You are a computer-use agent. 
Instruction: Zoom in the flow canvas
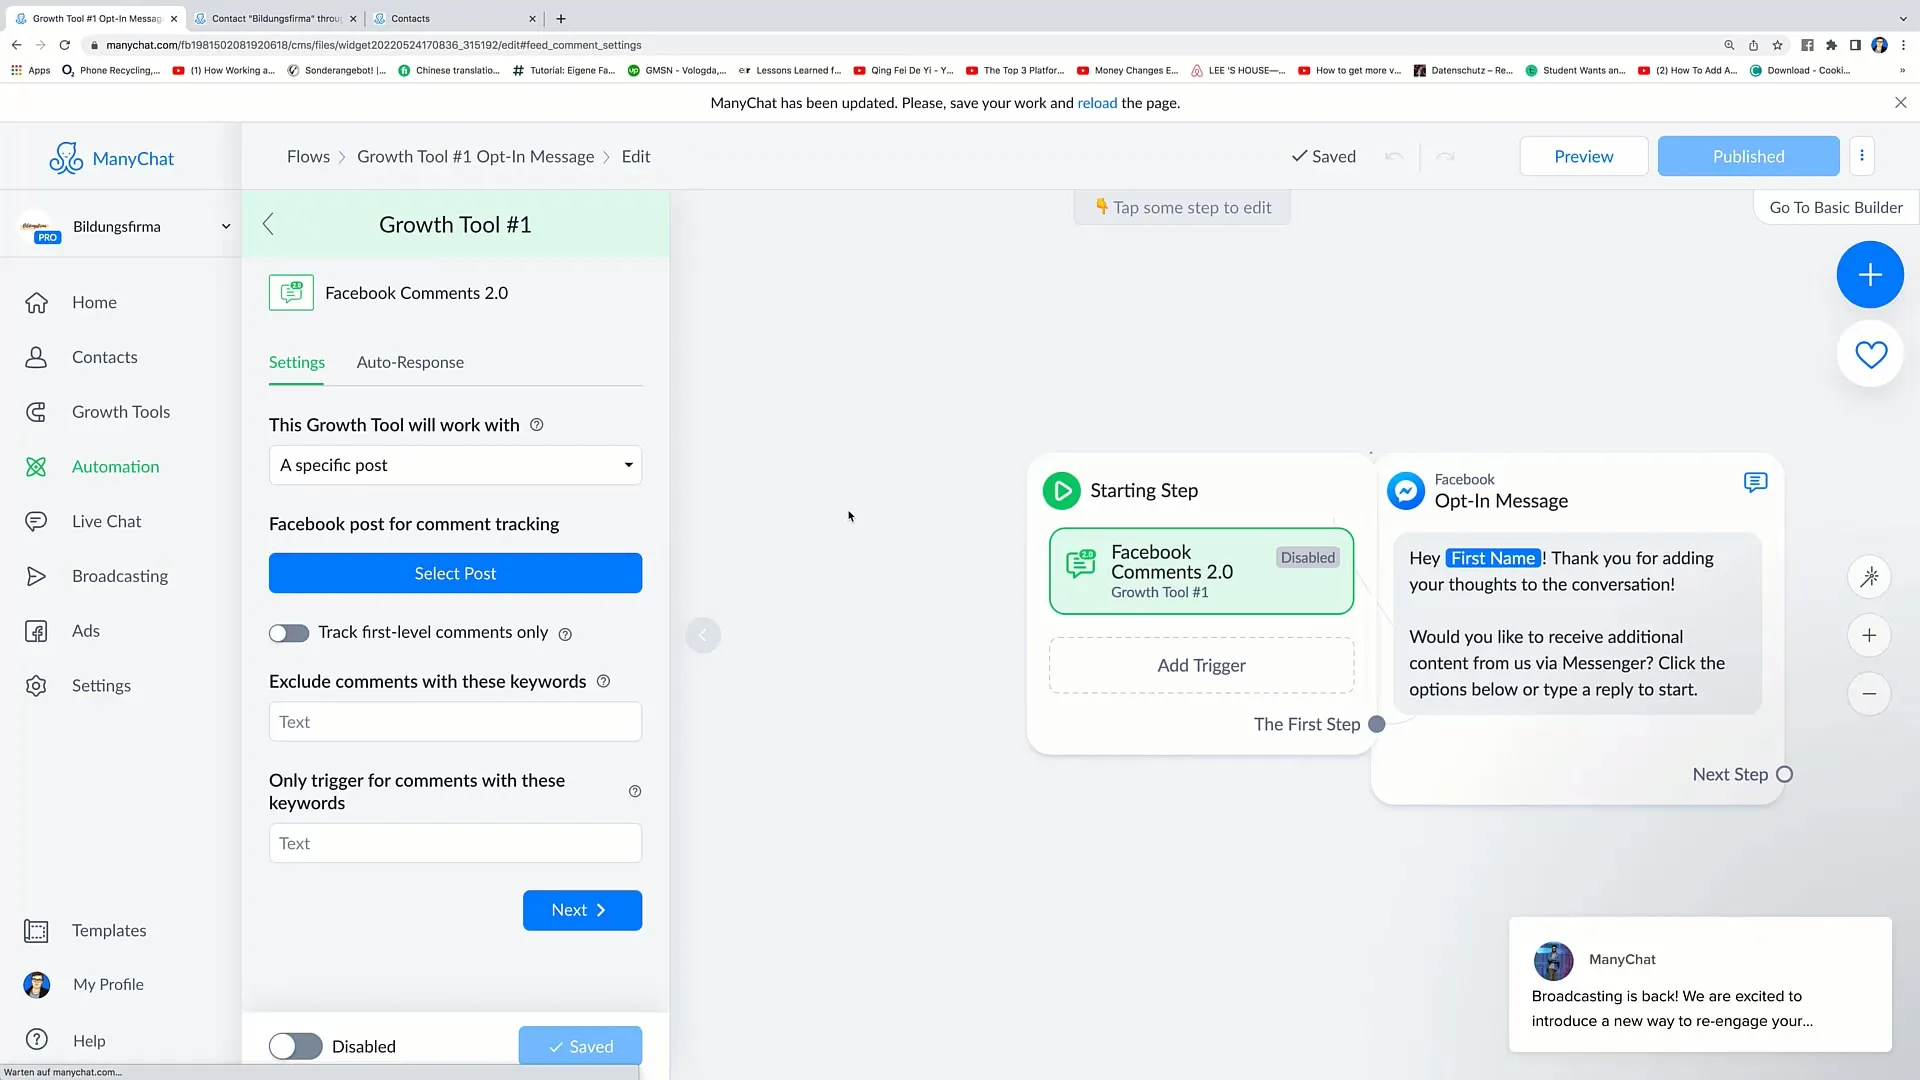pyautogui.click(x=1869, y=636)
